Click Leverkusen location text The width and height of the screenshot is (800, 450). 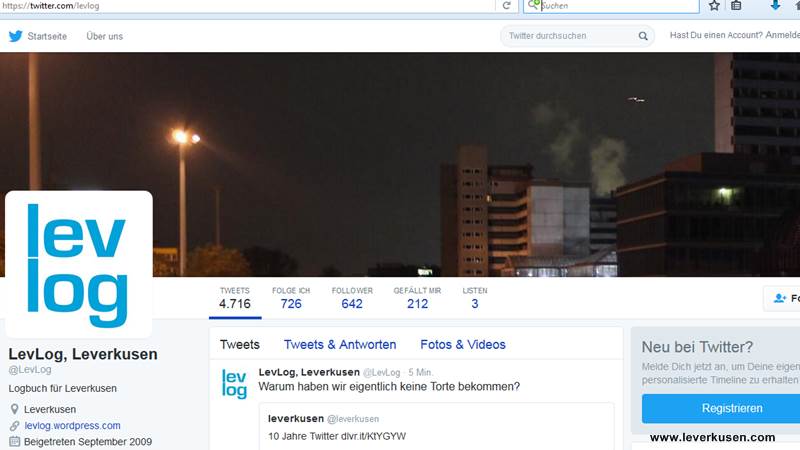click(x=50, y=409)
